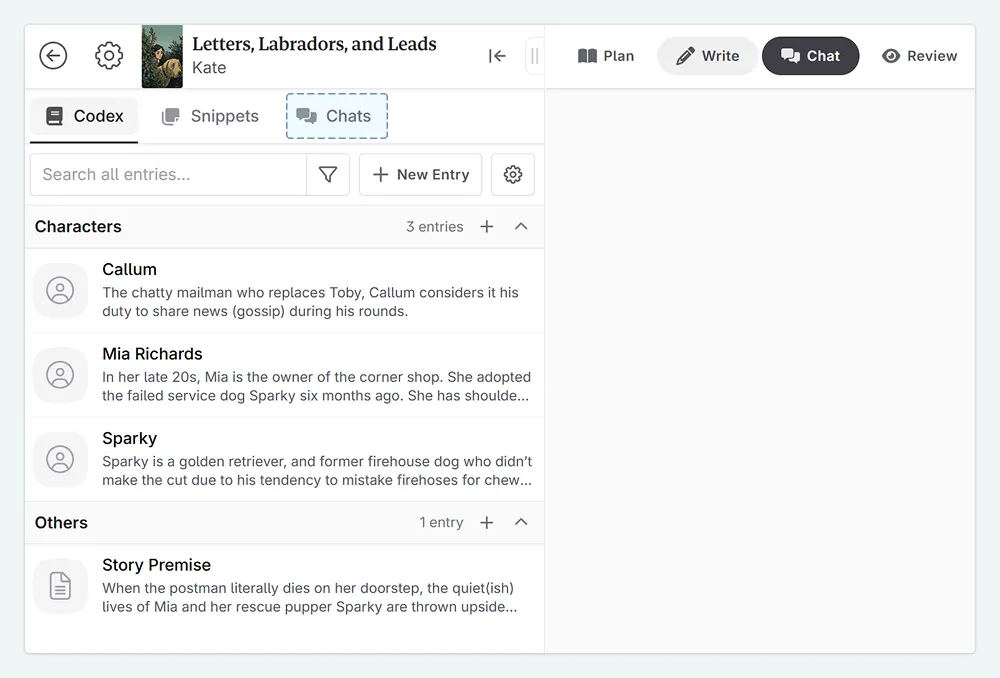Select the Codex tab
1000x678 pixels.
84,116
